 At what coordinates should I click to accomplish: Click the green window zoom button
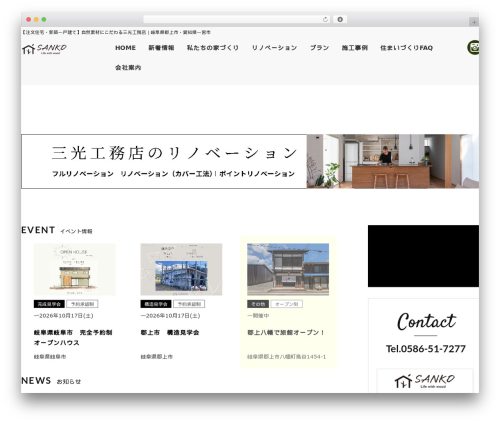coord(44,20)
